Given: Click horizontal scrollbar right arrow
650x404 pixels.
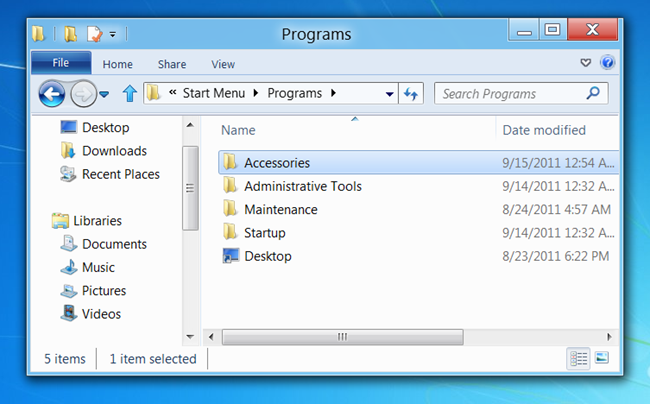Looking at the screenshot, I should (609, 337).
